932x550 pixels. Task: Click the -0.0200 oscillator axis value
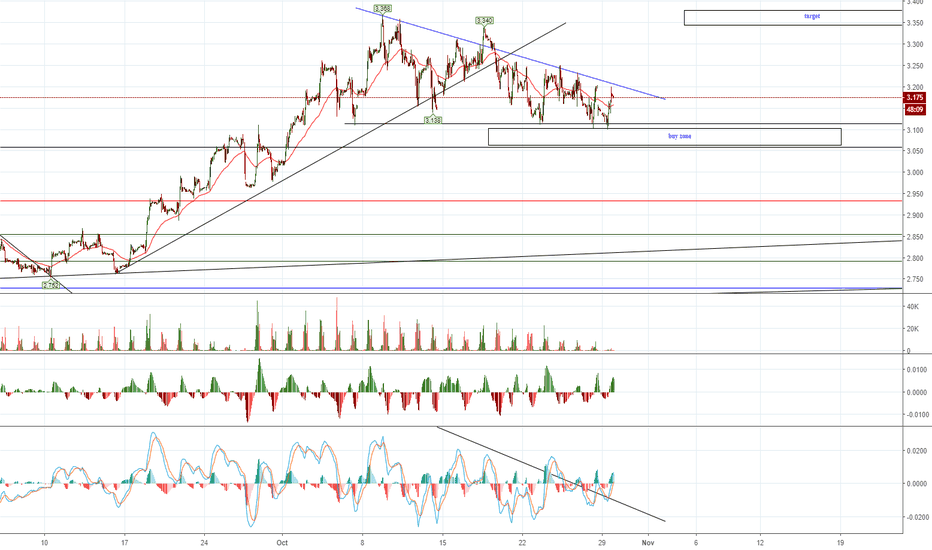click(x=916, y=517)
